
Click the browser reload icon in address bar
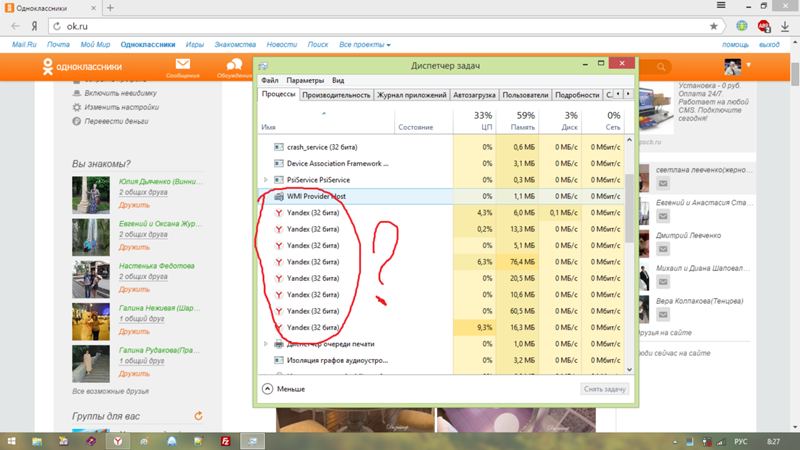tap(57, 26)
